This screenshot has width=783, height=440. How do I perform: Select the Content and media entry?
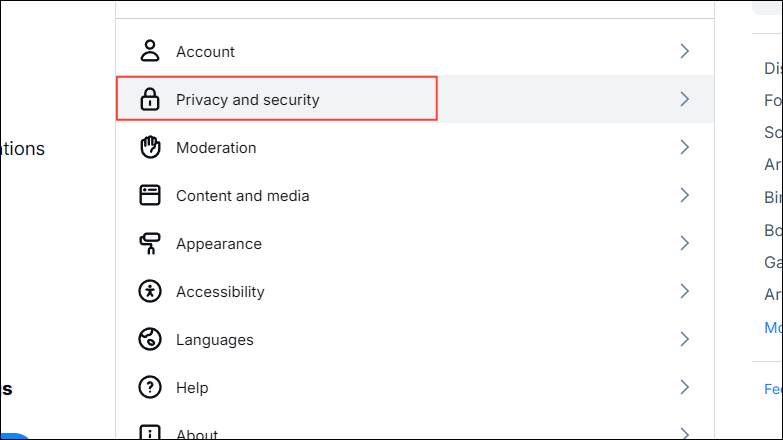point(242,196)
